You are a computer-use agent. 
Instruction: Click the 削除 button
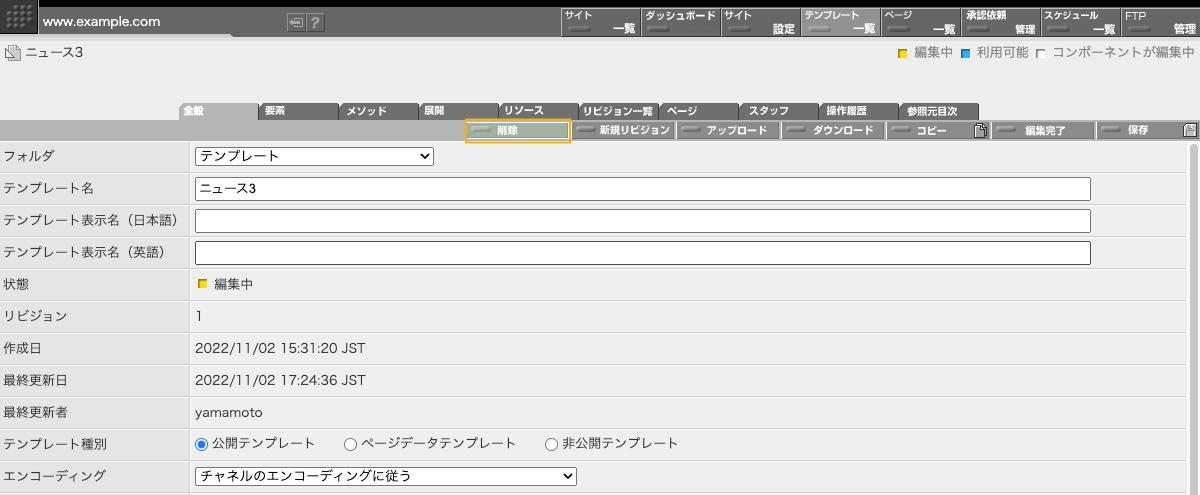[518, 130]
